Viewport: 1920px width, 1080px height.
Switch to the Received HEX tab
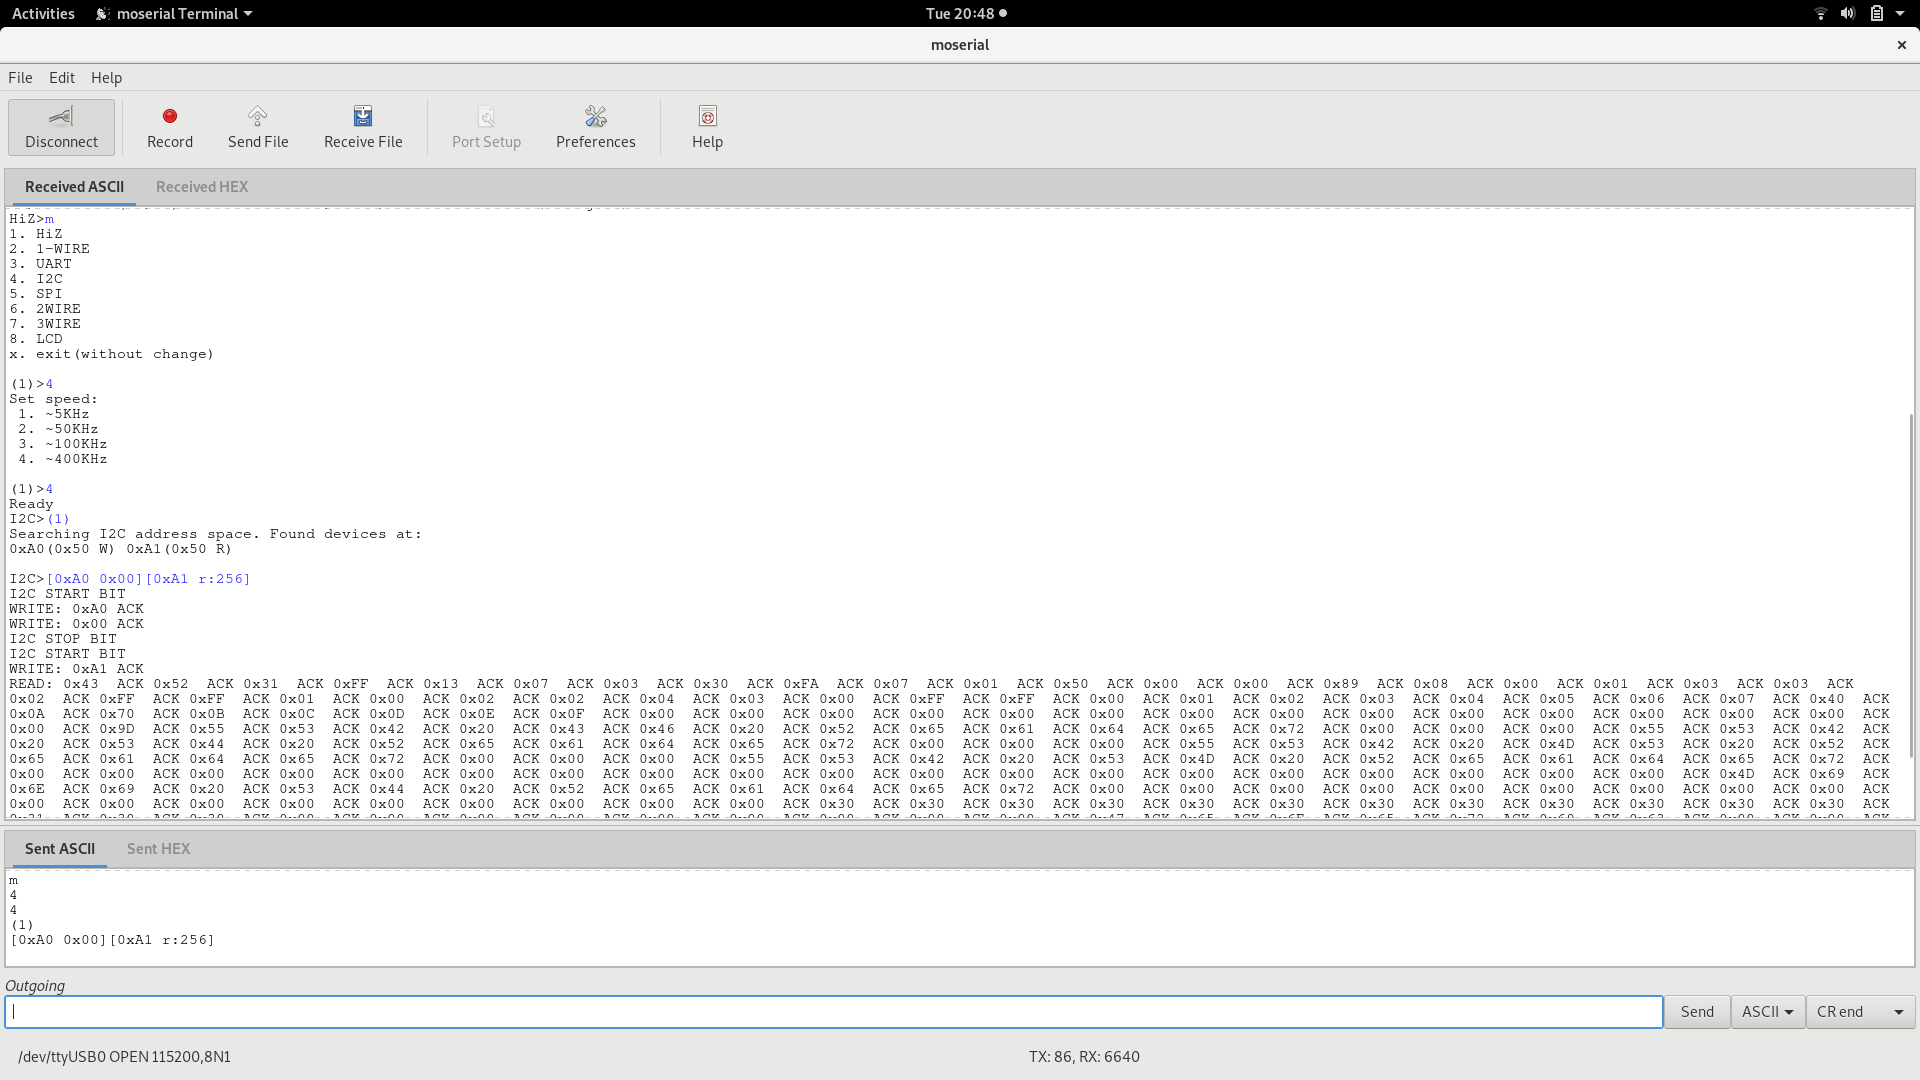pos(202,187)
